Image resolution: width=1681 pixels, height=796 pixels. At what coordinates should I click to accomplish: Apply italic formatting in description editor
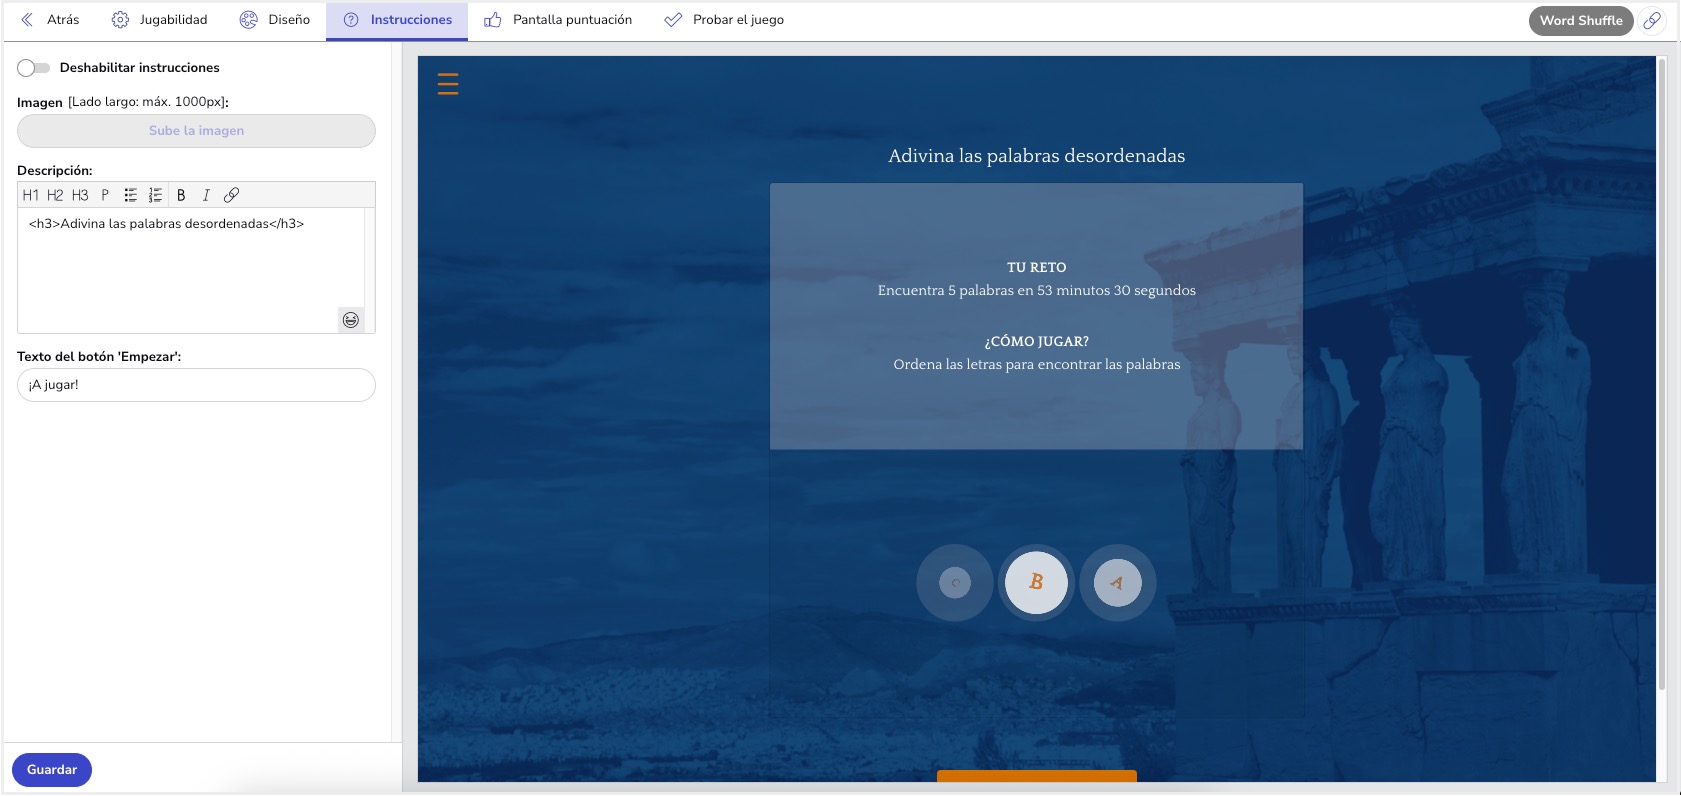point(206,195)
